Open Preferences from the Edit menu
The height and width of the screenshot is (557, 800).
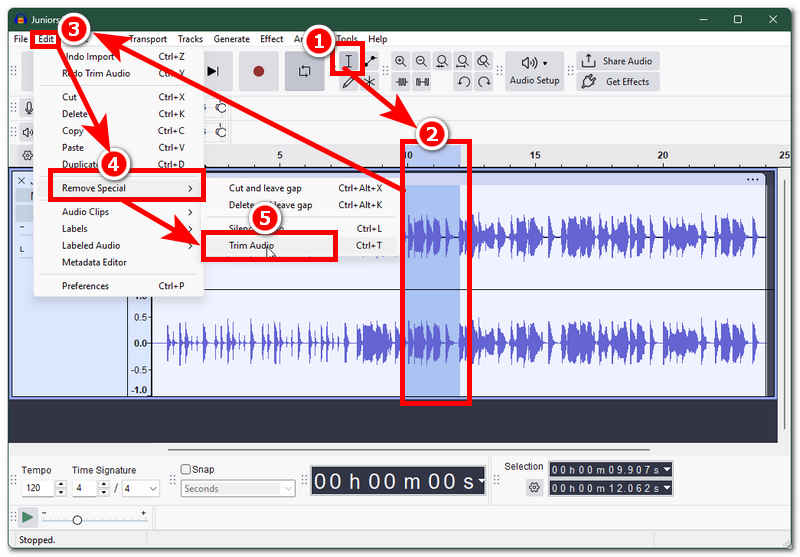coord(120,286)
